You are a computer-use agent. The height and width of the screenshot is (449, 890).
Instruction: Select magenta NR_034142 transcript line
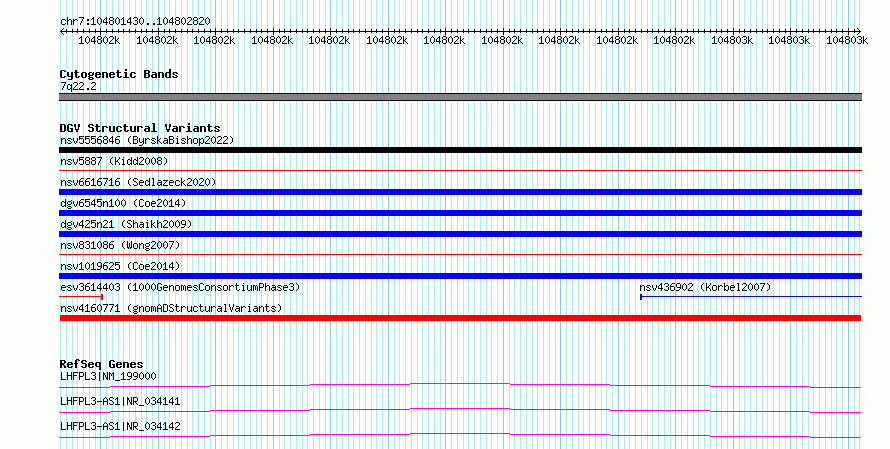[460, 435]
